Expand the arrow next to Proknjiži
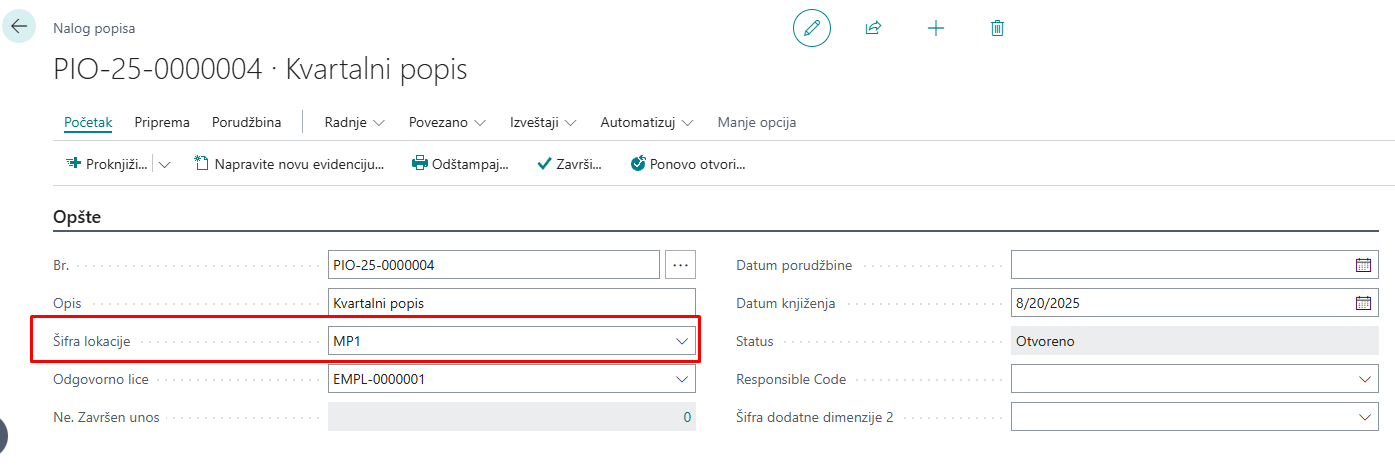1395x465 pixels. (x=165, y=164)
